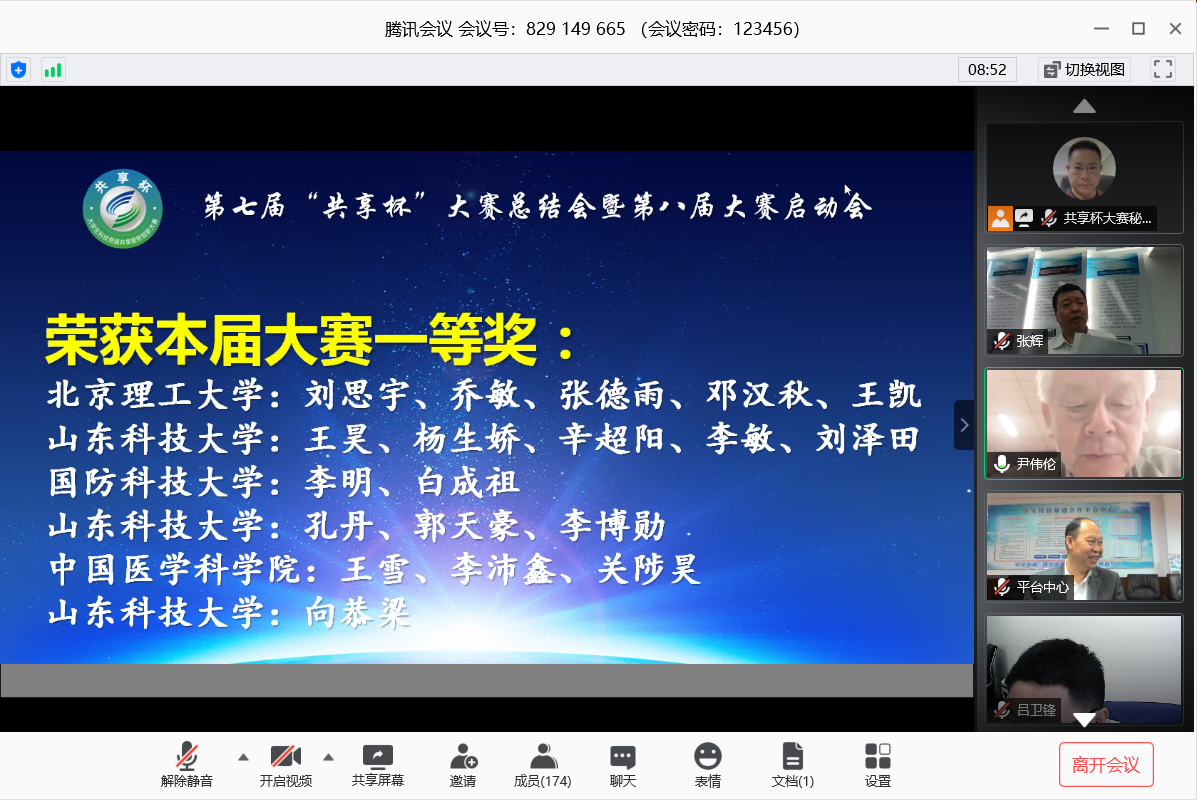Start sharing with 共享屏幕

(x=378, y=765)
